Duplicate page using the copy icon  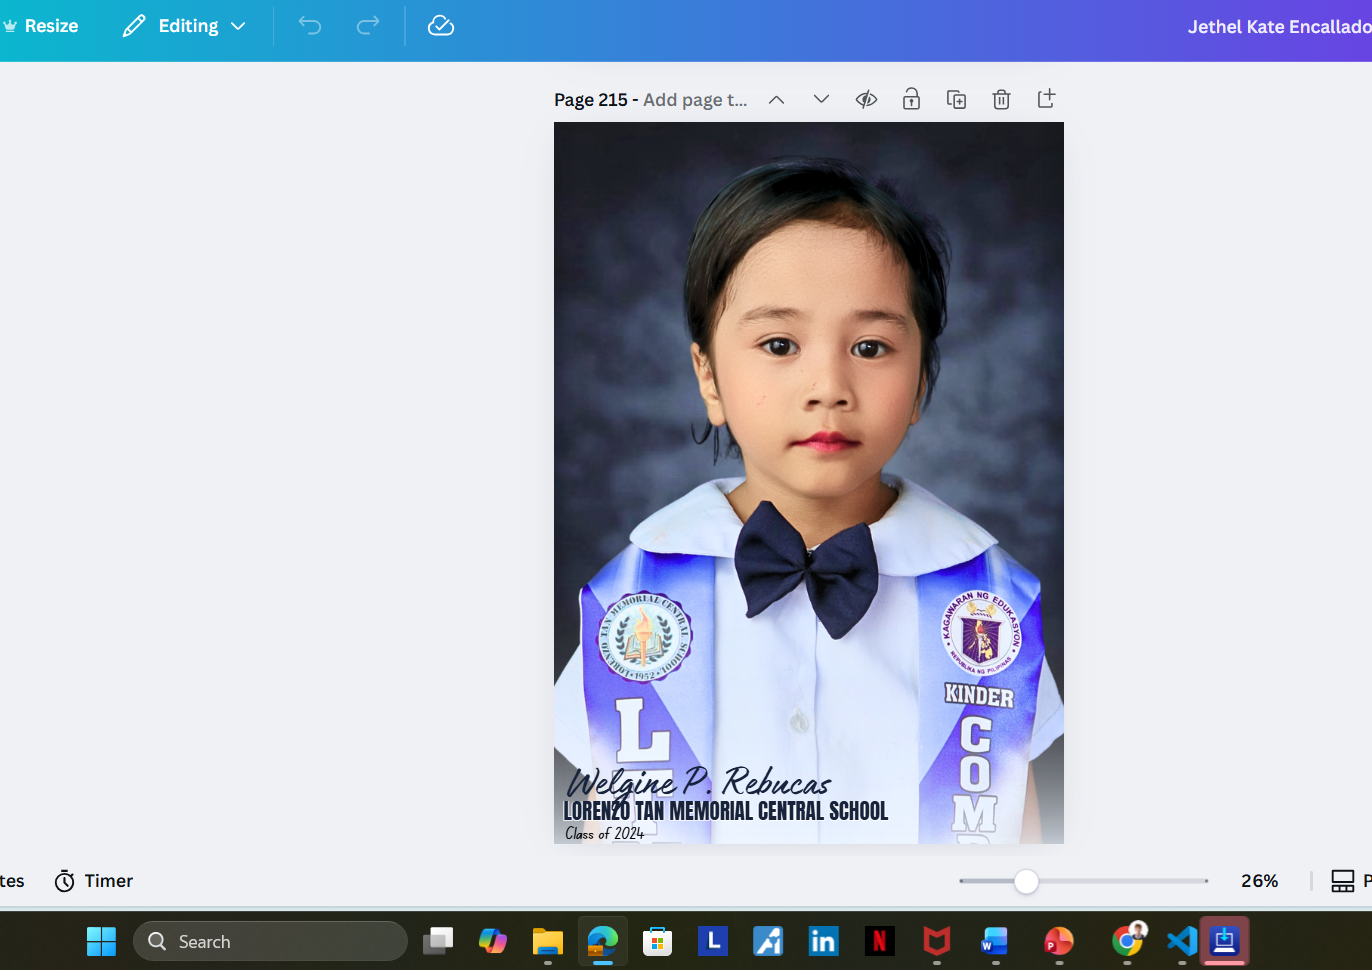(x=956, y=99)
